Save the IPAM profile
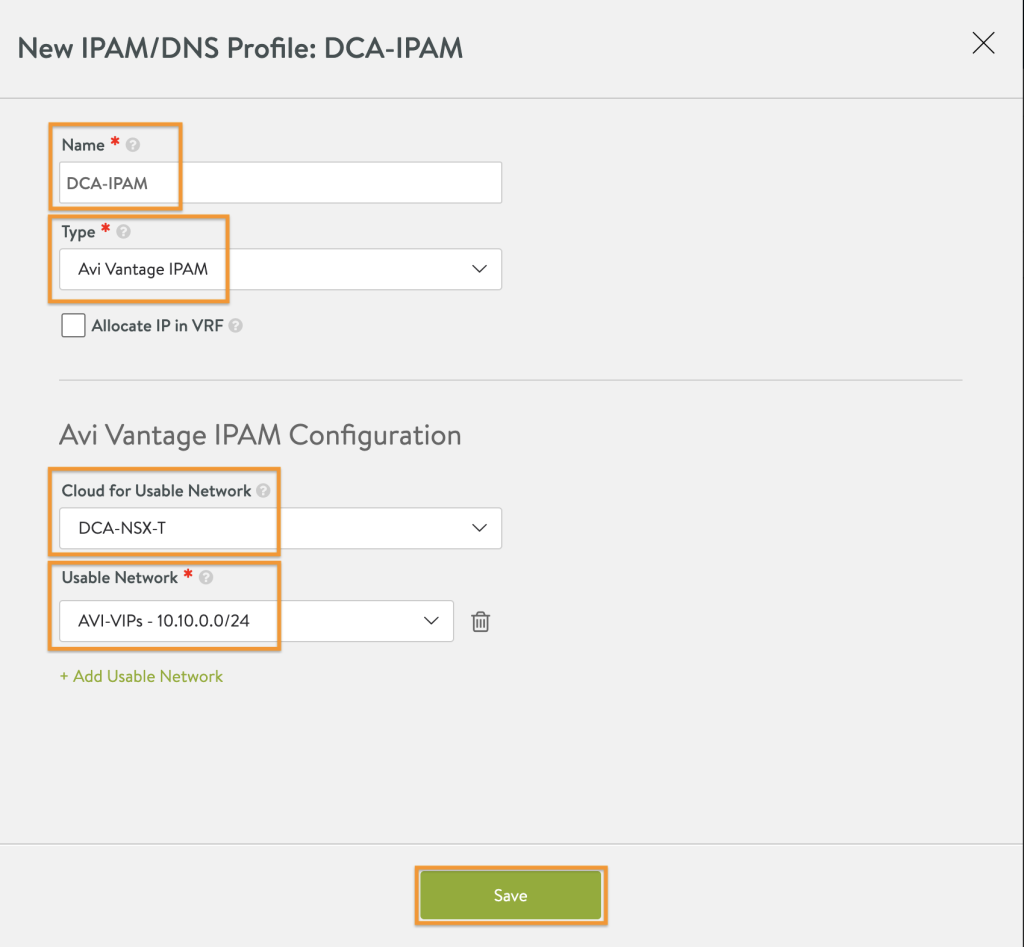The height and width of the screenshot is (947, 1024). click(x=510, y=895)
